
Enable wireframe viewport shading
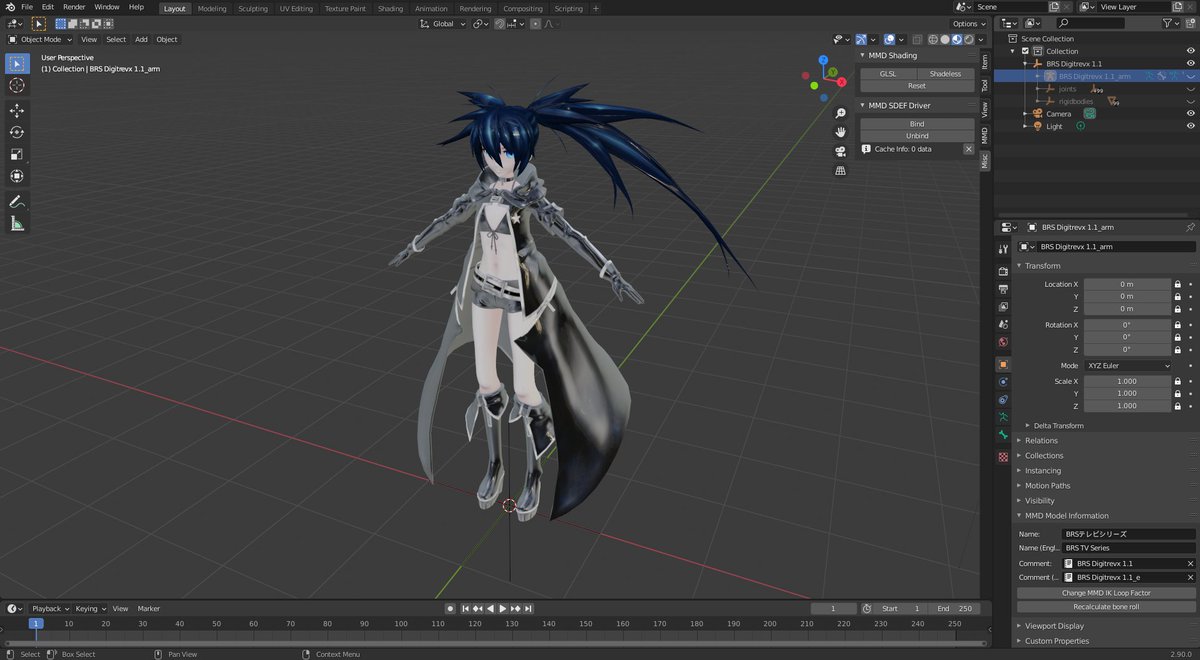tap(933, 39)
